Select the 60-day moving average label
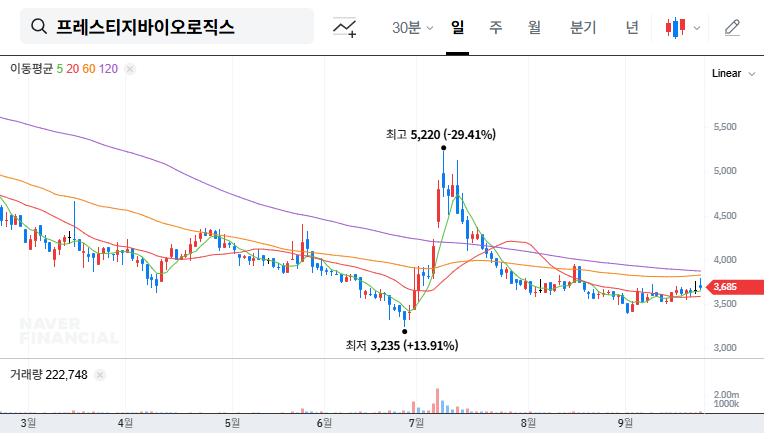 tap(89, 69)
